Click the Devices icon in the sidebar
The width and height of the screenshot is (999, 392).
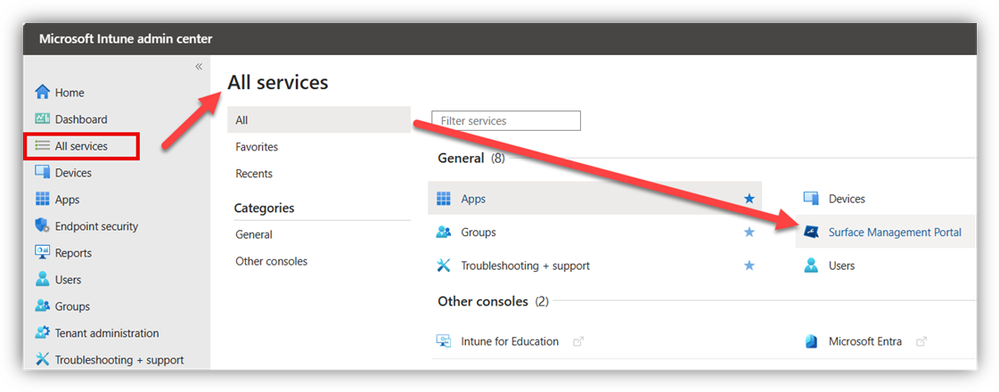[42, 173]
